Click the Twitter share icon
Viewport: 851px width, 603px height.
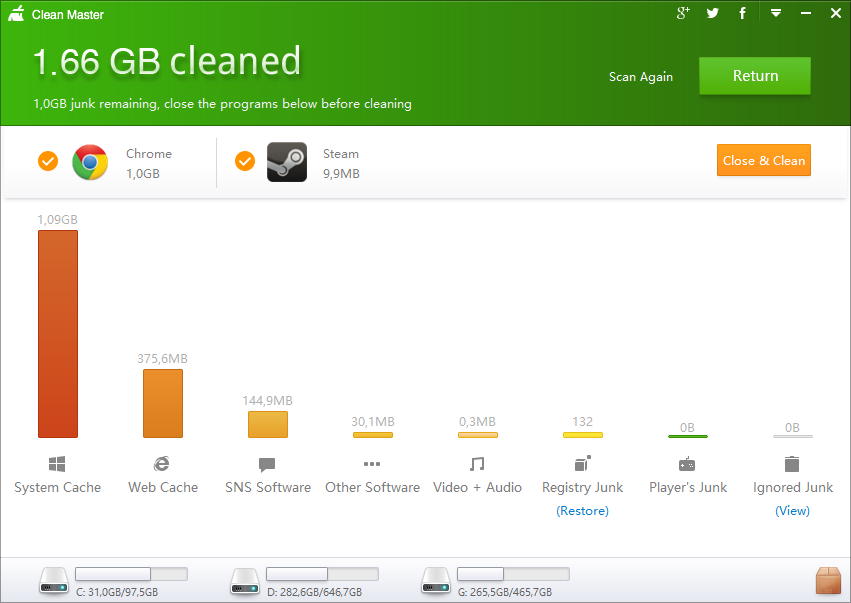(713, 13)
